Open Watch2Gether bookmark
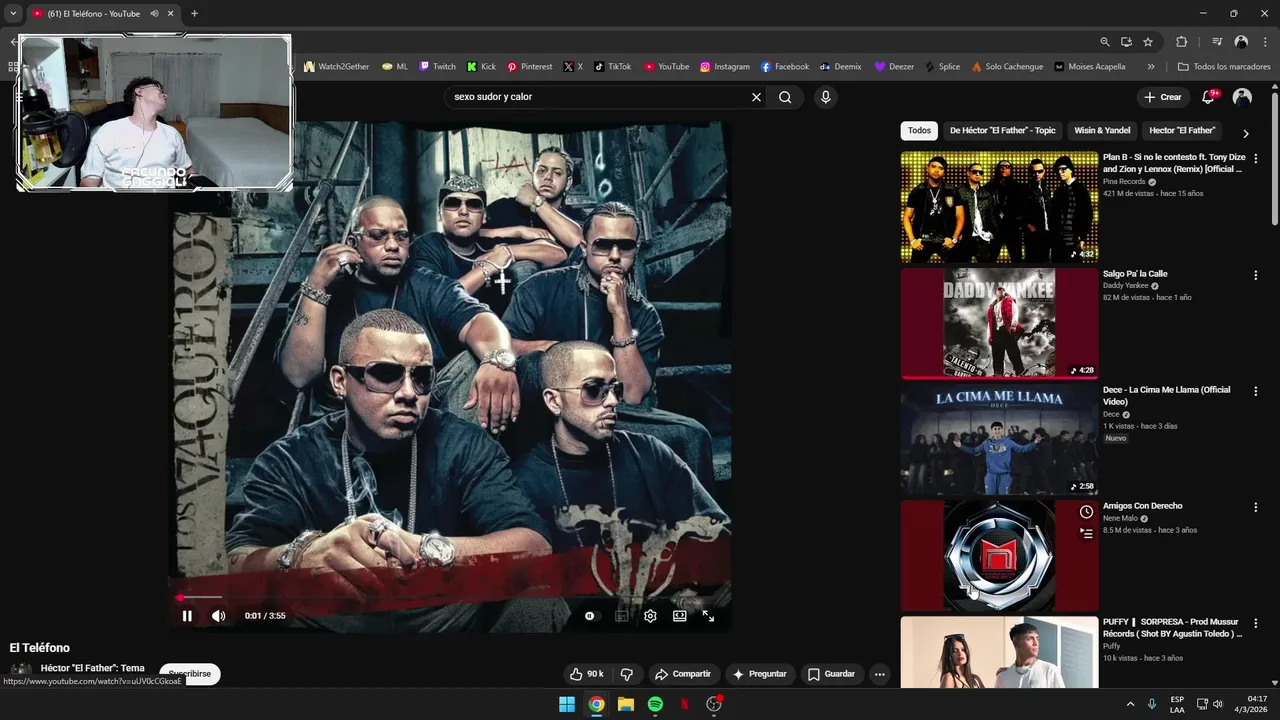The image size is (1280, 720). [337, 67]
